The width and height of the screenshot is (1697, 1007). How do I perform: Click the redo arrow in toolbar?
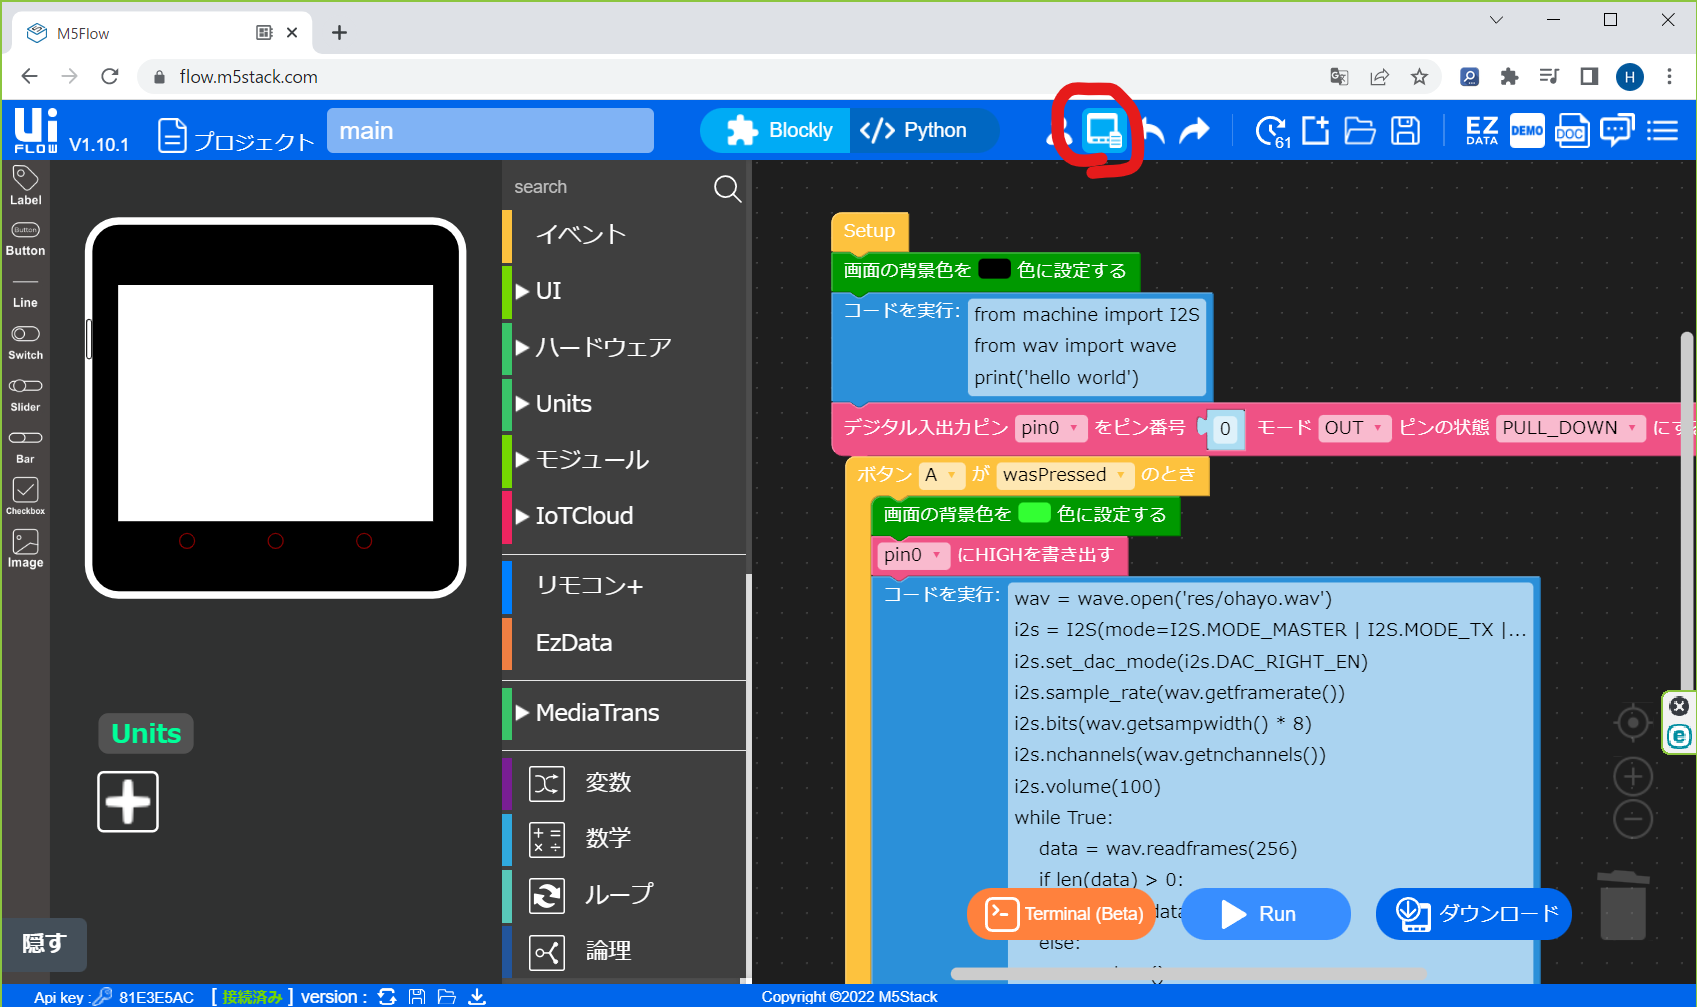point(1195,131)
